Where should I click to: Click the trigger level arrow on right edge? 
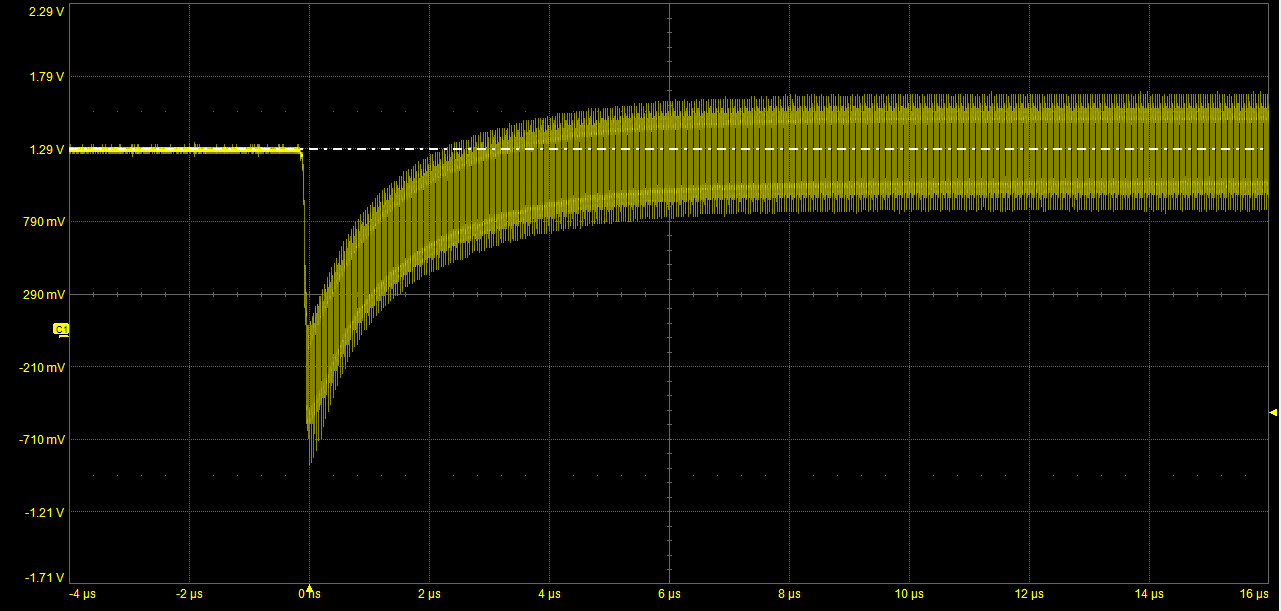pos(1273,412)
